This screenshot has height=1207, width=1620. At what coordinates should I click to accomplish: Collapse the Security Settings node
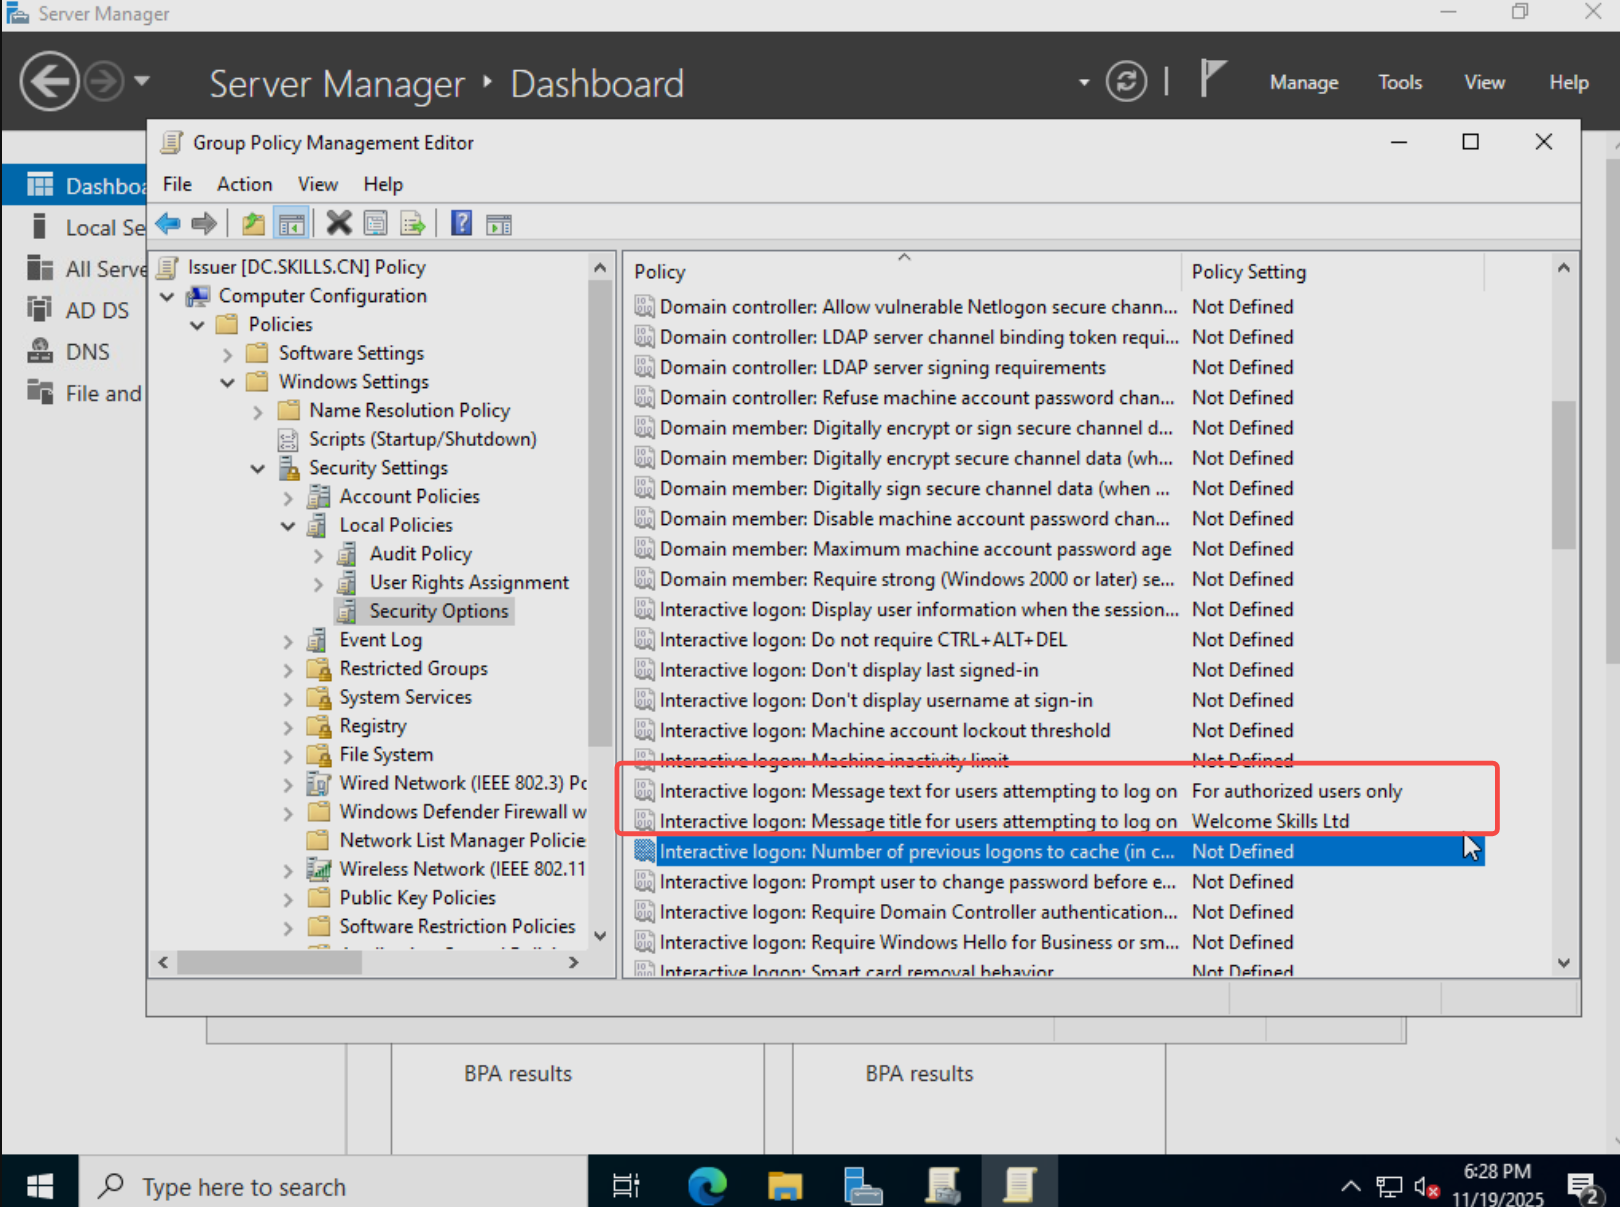coord(258,468)
